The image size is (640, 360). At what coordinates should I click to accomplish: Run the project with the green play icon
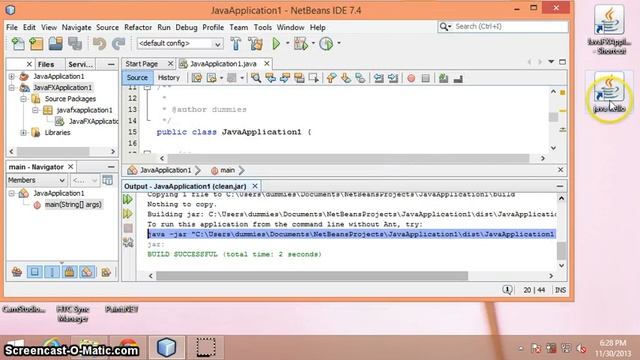point(276,43)
